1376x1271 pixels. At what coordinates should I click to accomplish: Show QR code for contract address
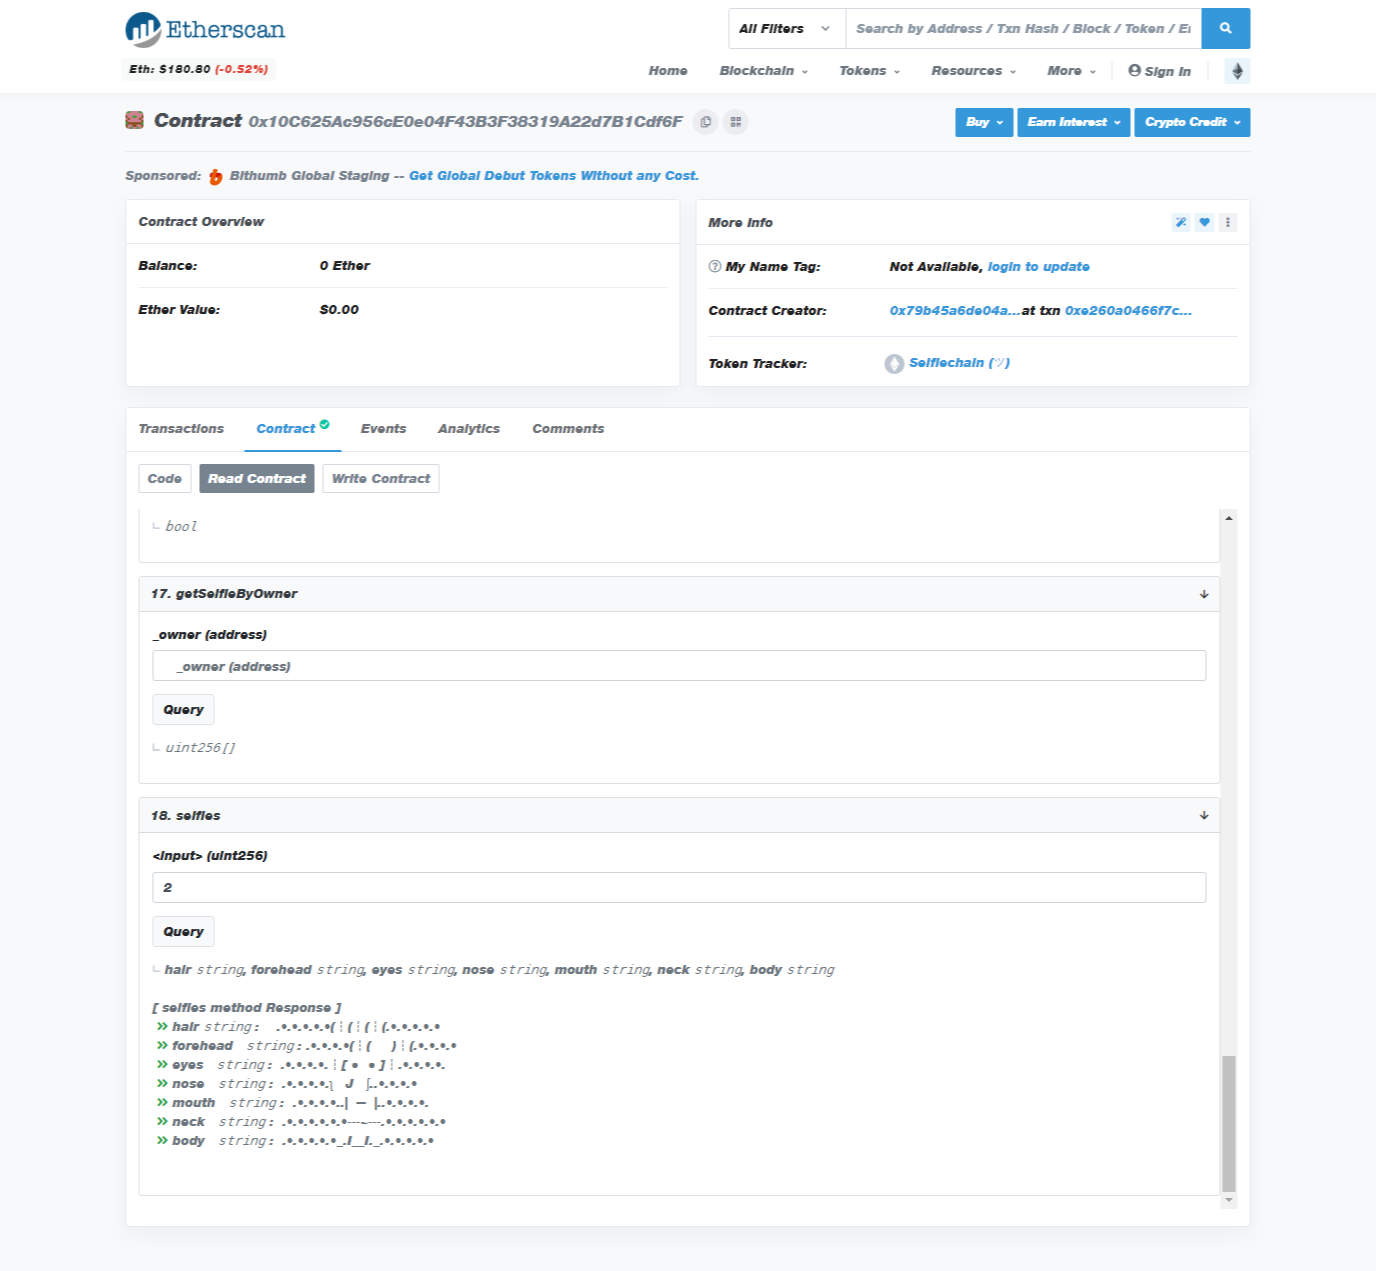[736, 122]
